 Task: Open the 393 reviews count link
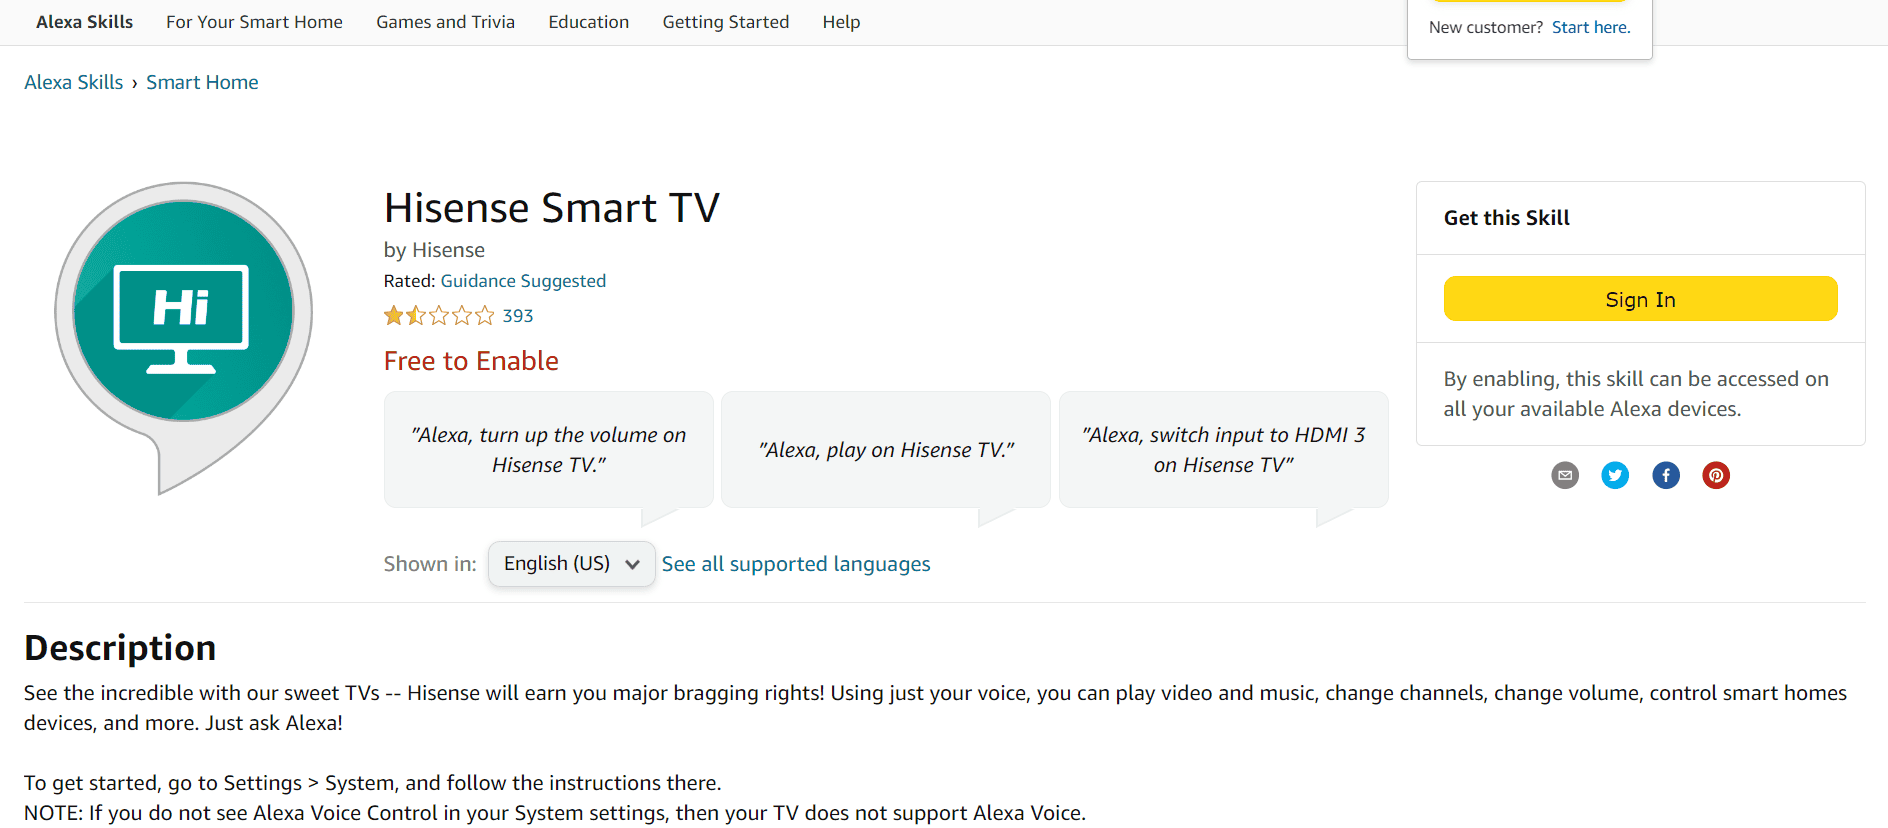pyautogui.click(x=518, y=316)
